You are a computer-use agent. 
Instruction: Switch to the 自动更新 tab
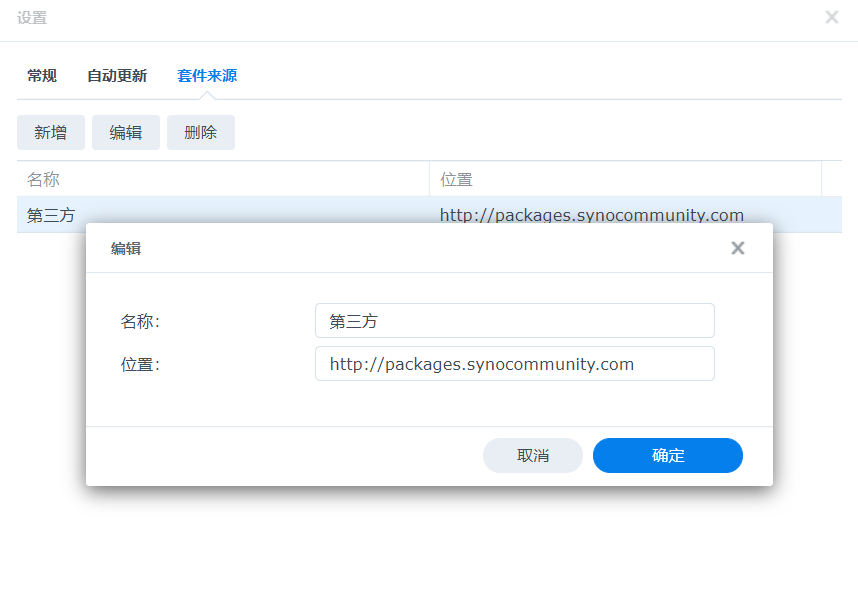[117, 76]
